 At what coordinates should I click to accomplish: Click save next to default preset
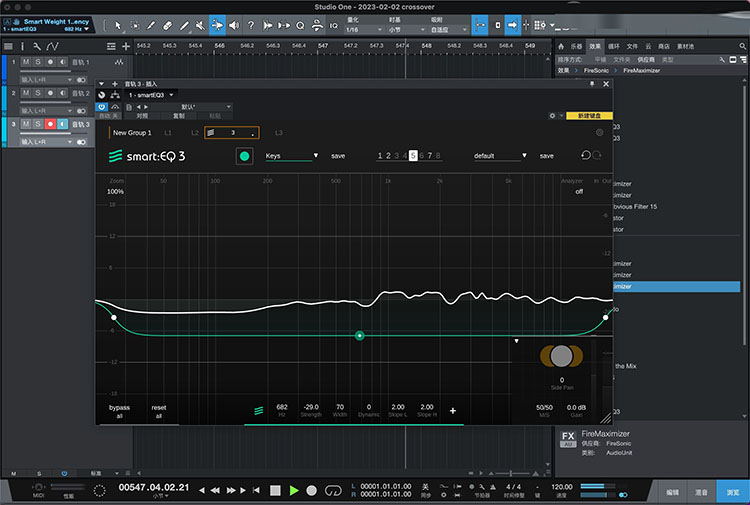pos(546,156)
